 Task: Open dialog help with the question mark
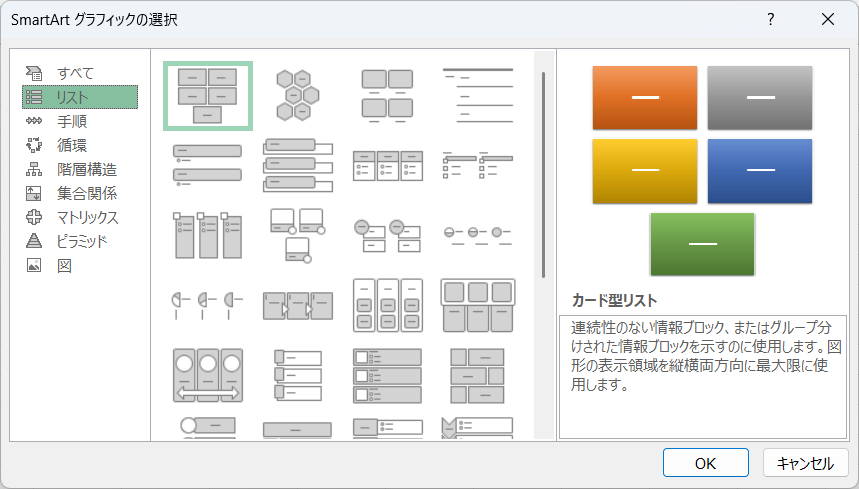coord(770,19)
